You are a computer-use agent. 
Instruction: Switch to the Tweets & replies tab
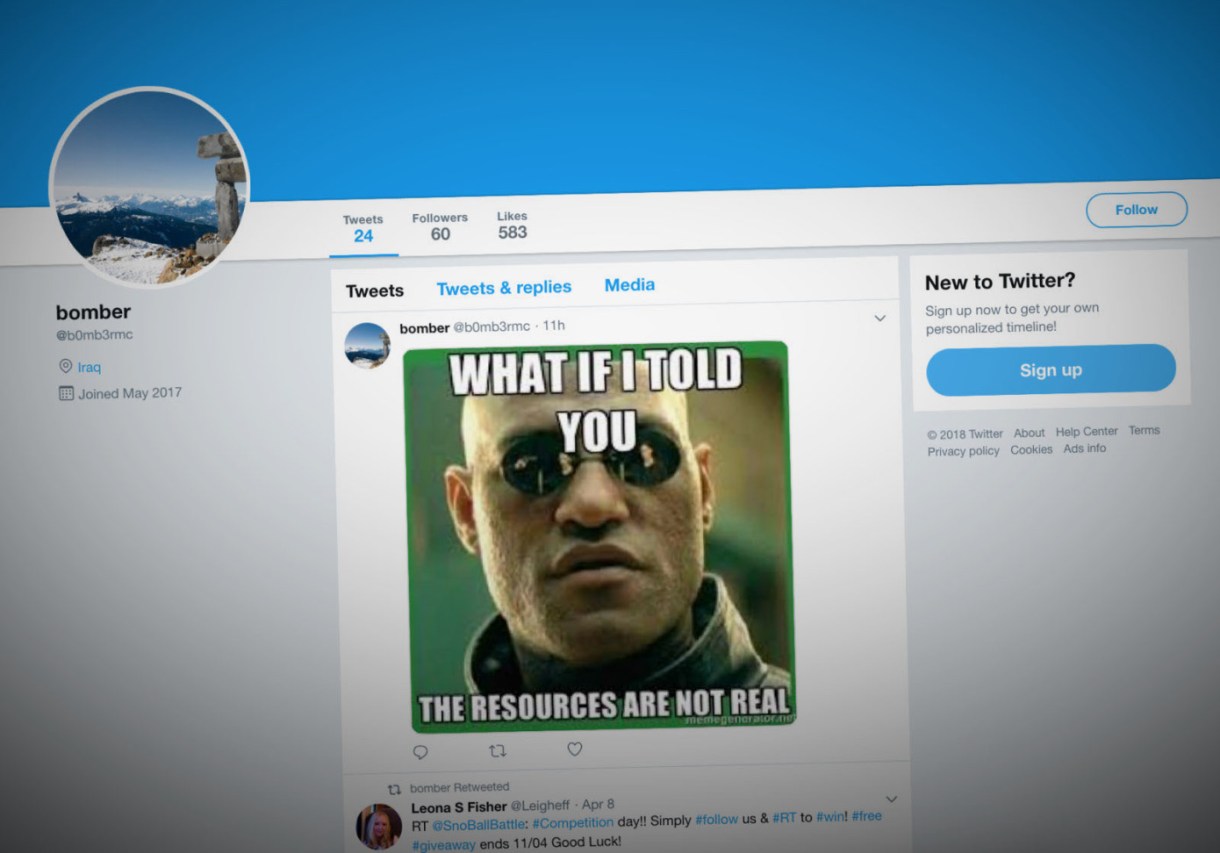point(504,288)
